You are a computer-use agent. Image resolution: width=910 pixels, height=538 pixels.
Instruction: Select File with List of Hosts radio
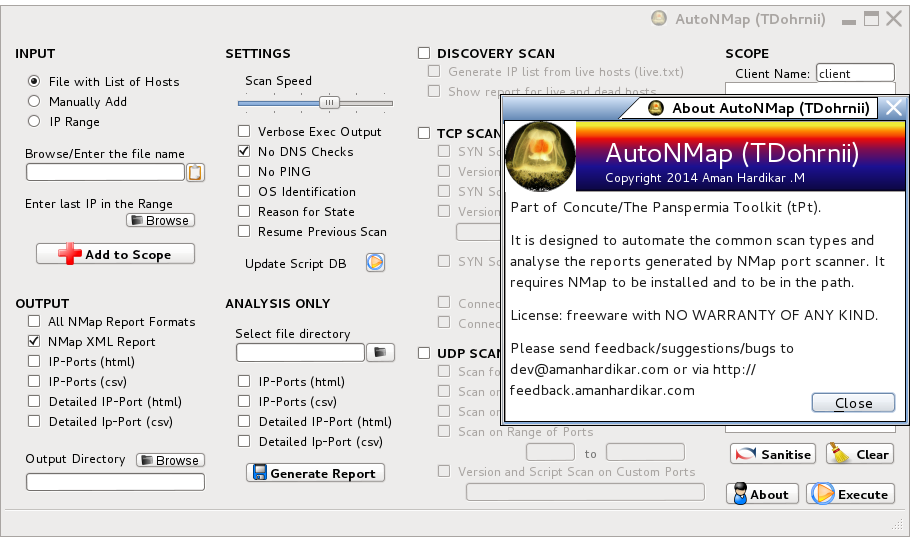pos(34,81)
